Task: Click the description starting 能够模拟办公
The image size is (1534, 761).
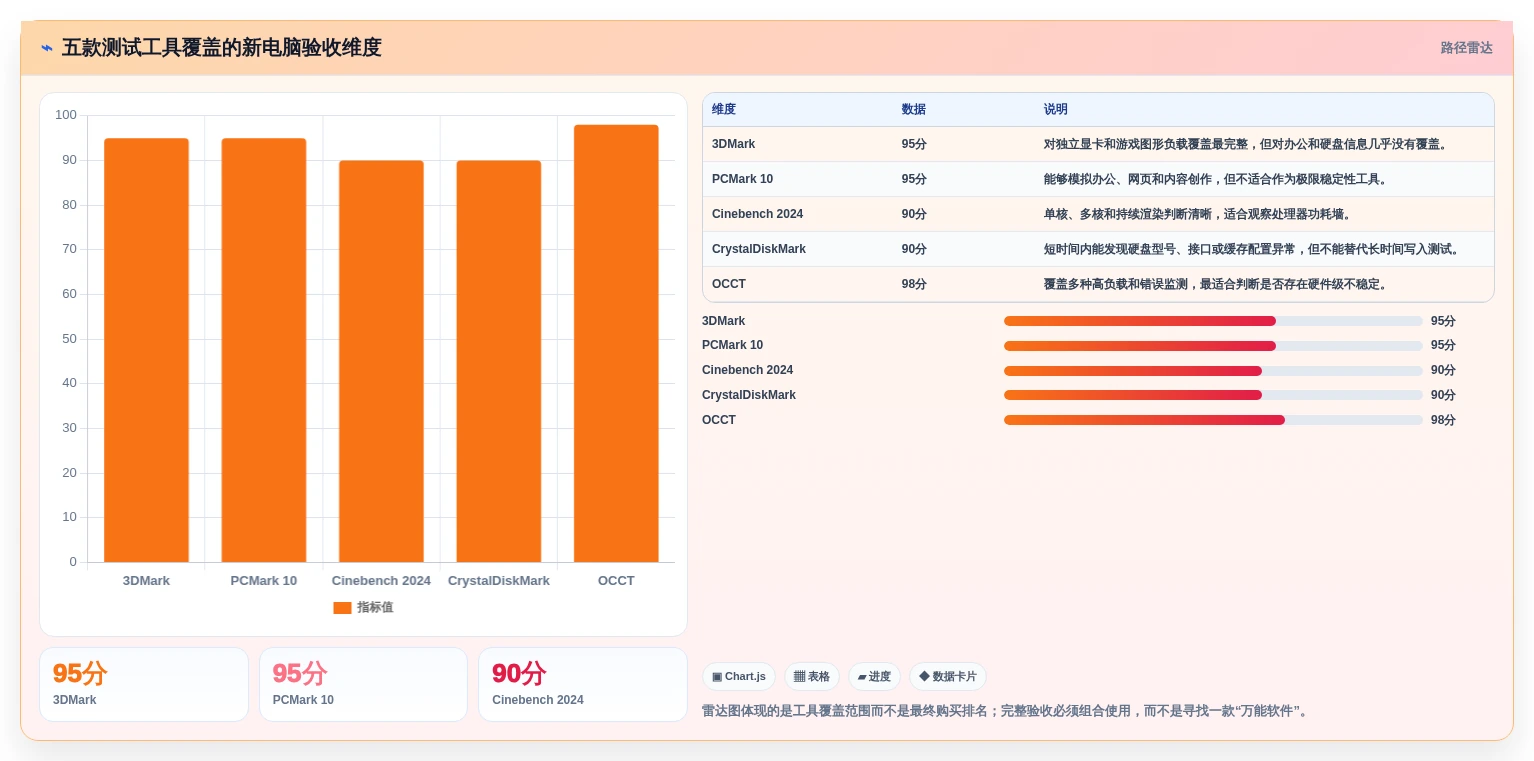Action: [1216, 179]
